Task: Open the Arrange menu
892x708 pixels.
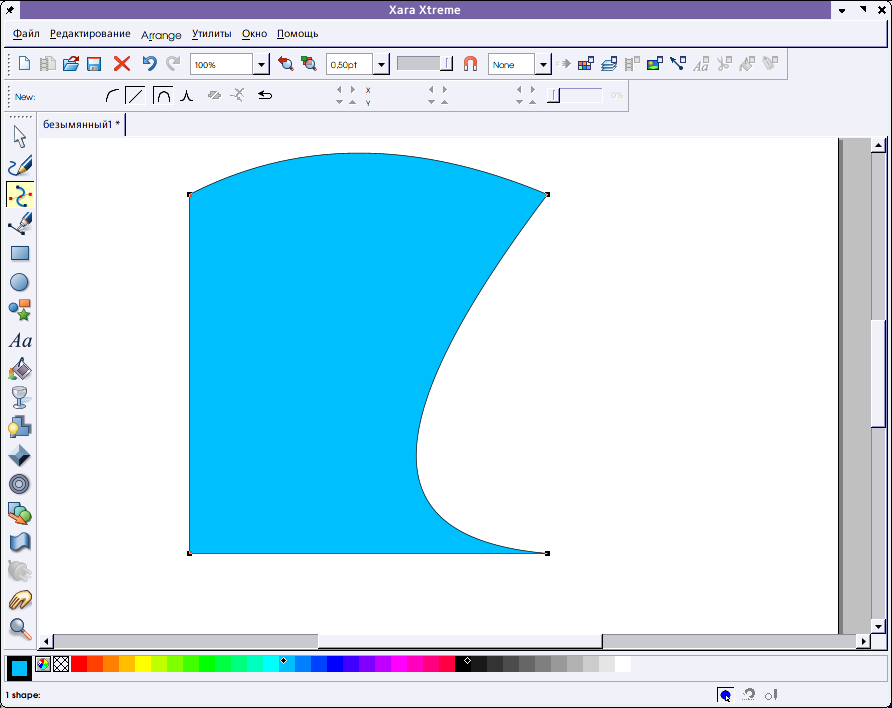Action: point(161,34)
